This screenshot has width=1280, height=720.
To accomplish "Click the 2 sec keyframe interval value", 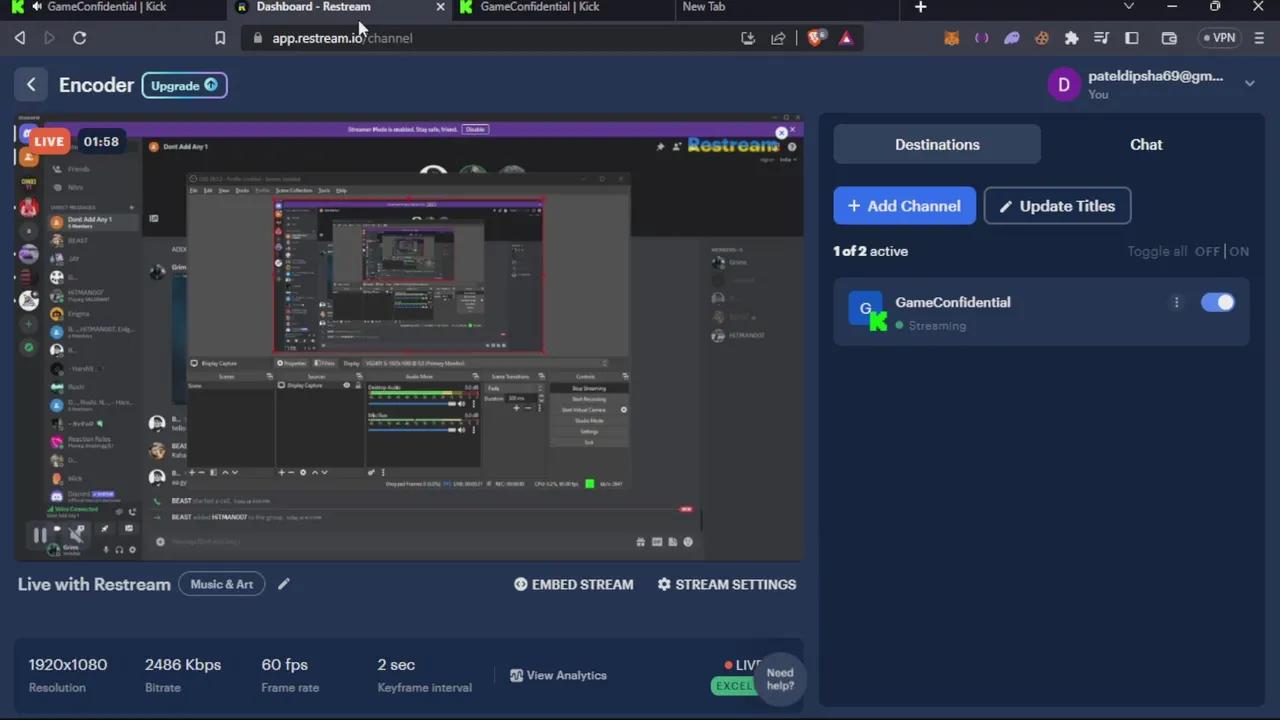I will pos(396,664).
